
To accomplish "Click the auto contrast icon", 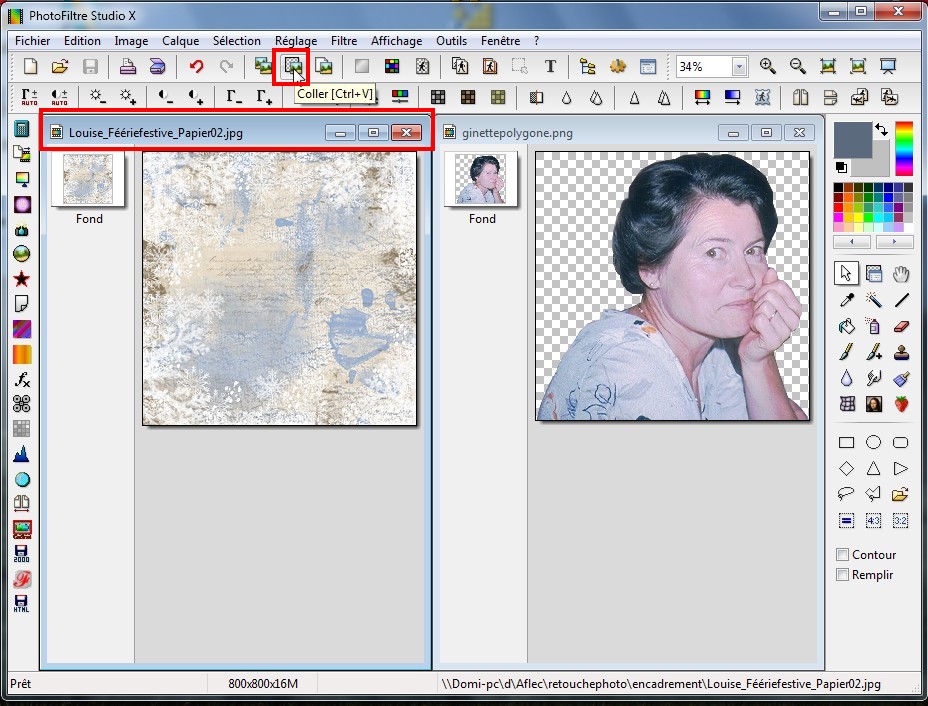I will point(59,96).
